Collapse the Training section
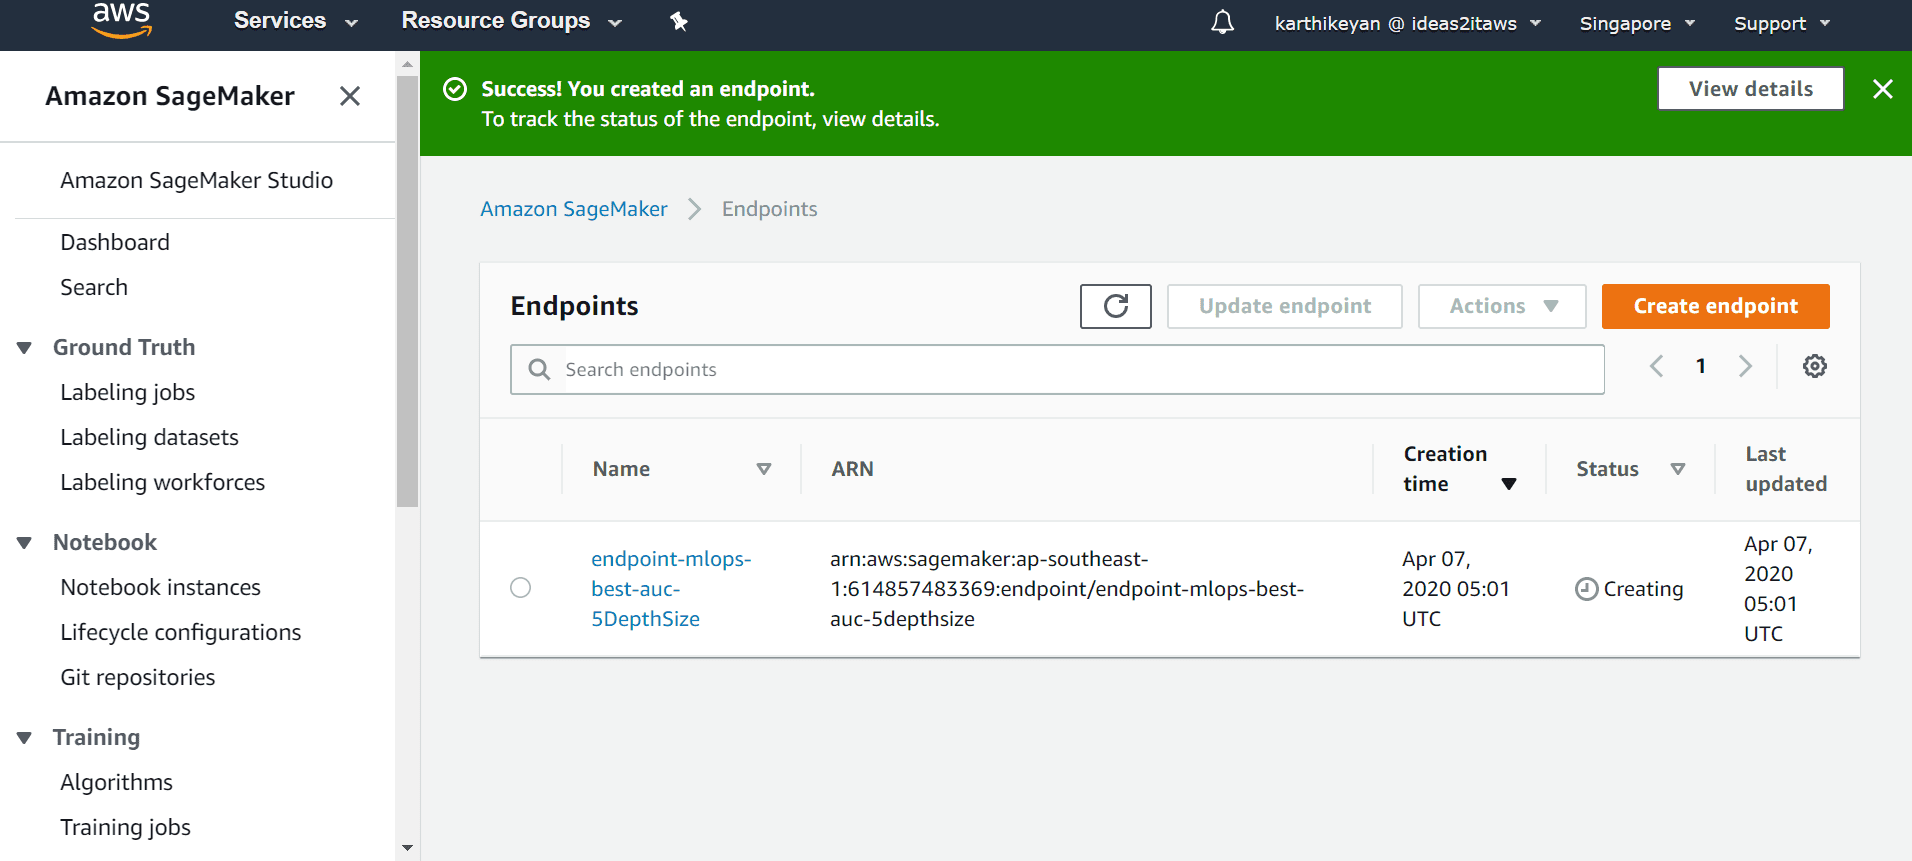This screenshot has height=861, width=1912. 25,738
